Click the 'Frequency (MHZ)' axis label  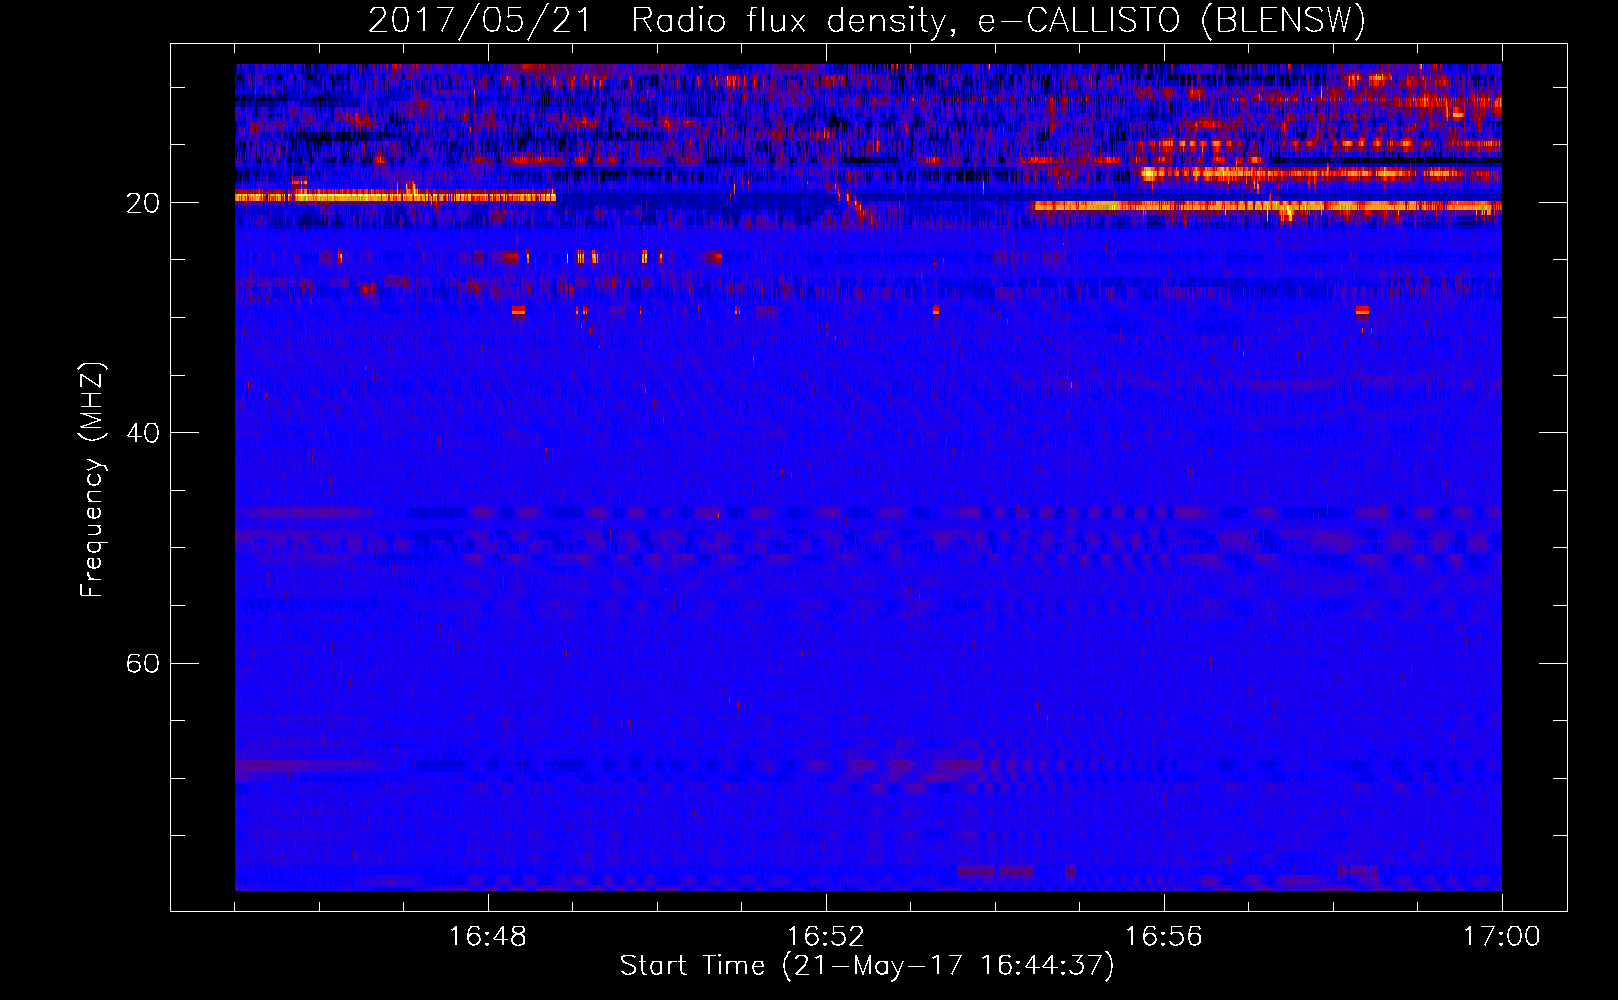92,480
